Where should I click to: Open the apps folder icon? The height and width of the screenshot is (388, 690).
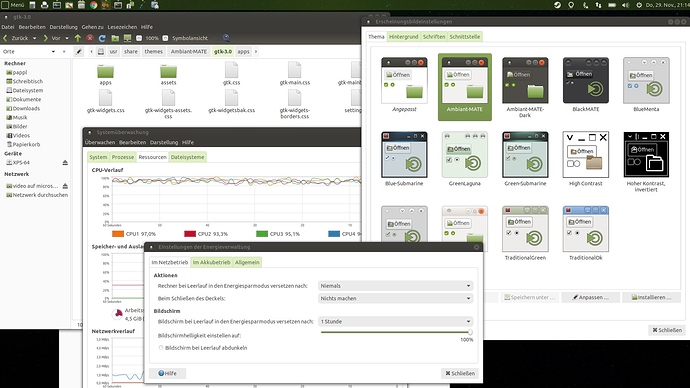click(x=106, y=71)
